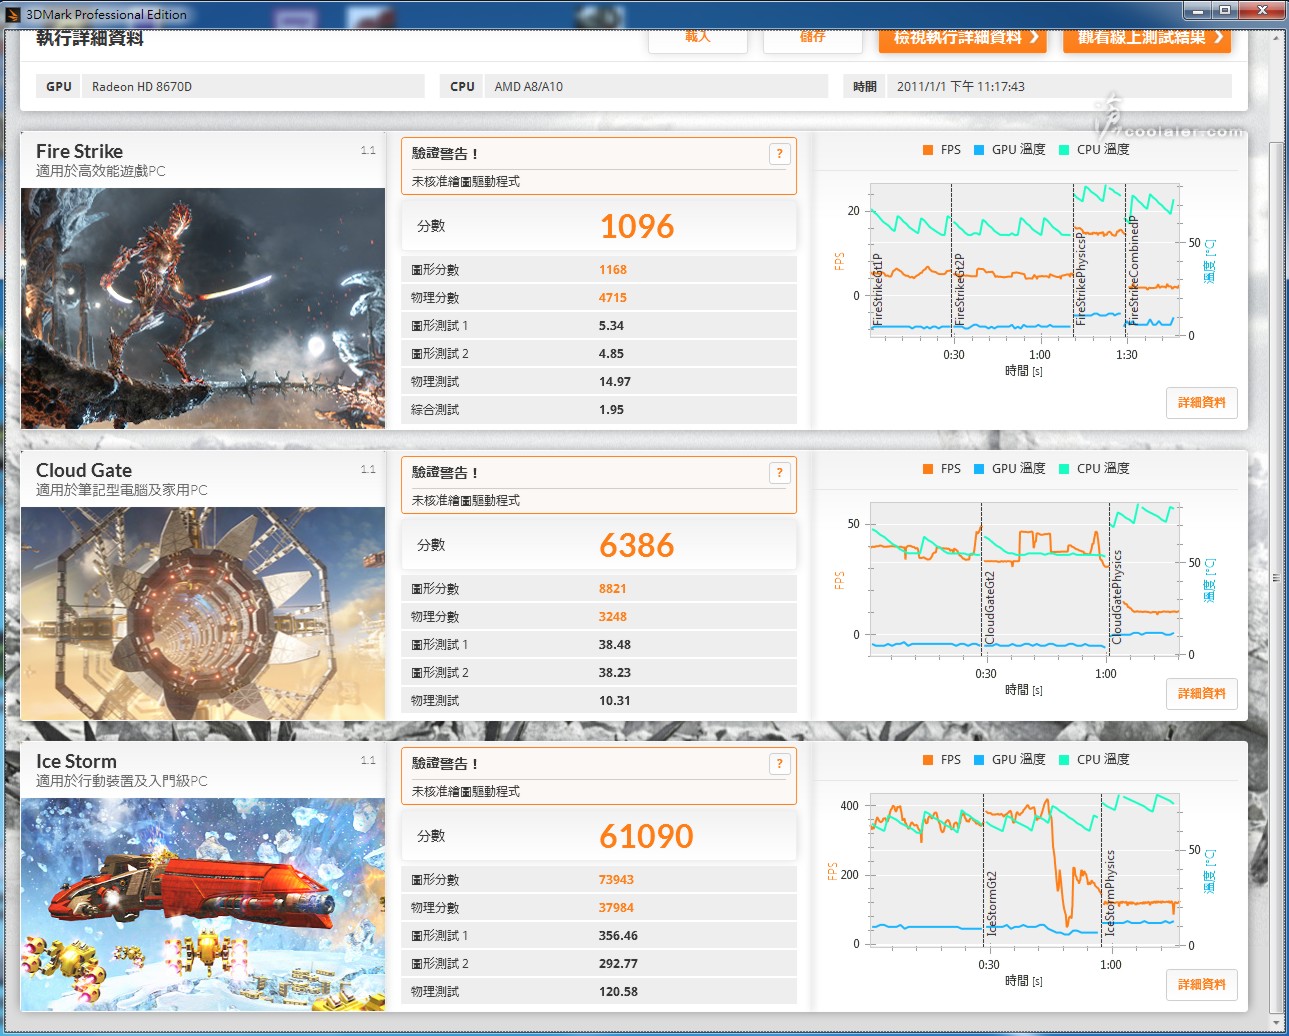Click the blue GPU 溫度 legend swatch in Cloud Gate
Viewport: 1289px width, 1036px height.
tap(979, 469)
